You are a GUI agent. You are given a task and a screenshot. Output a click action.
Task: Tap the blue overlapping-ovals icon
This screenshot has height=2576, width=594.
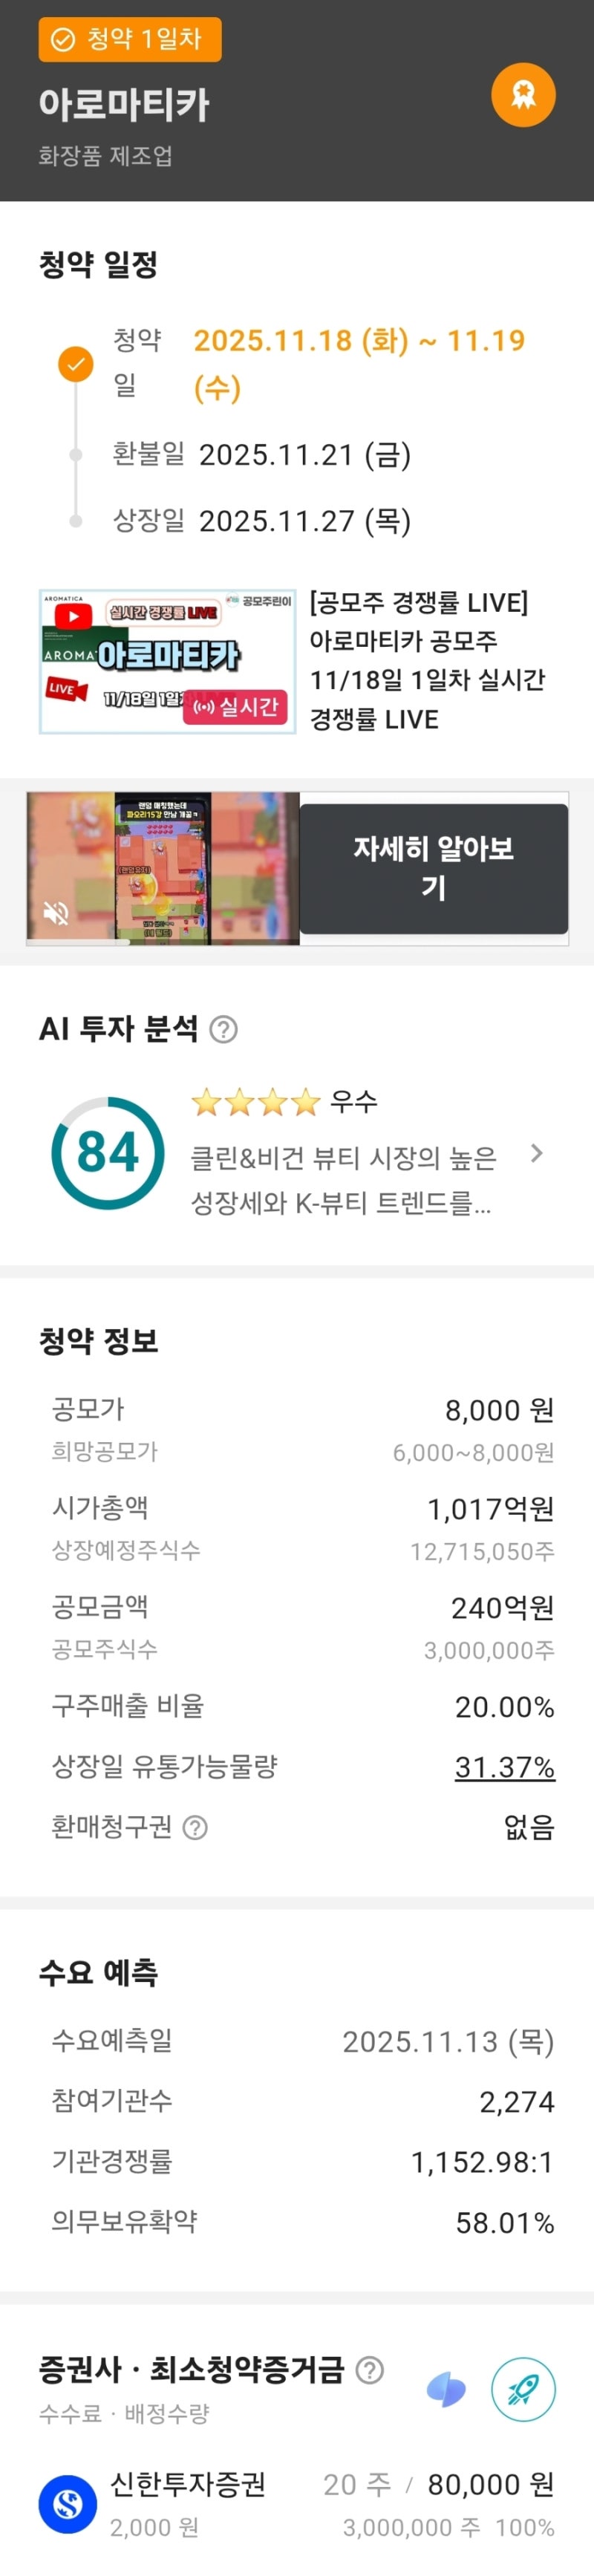click(x=446, y=2390)
